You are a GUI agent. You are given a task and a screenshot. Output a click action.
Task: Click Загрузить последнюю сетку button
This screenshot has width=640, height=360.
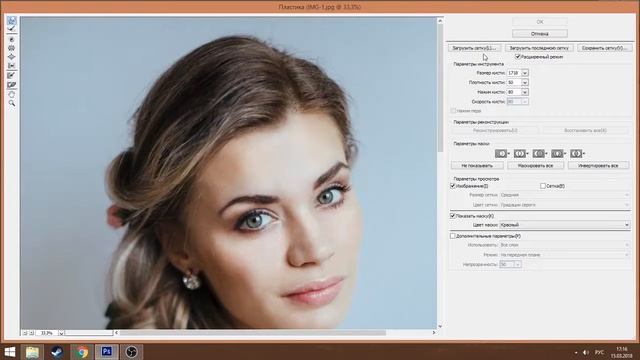[539, 48]
